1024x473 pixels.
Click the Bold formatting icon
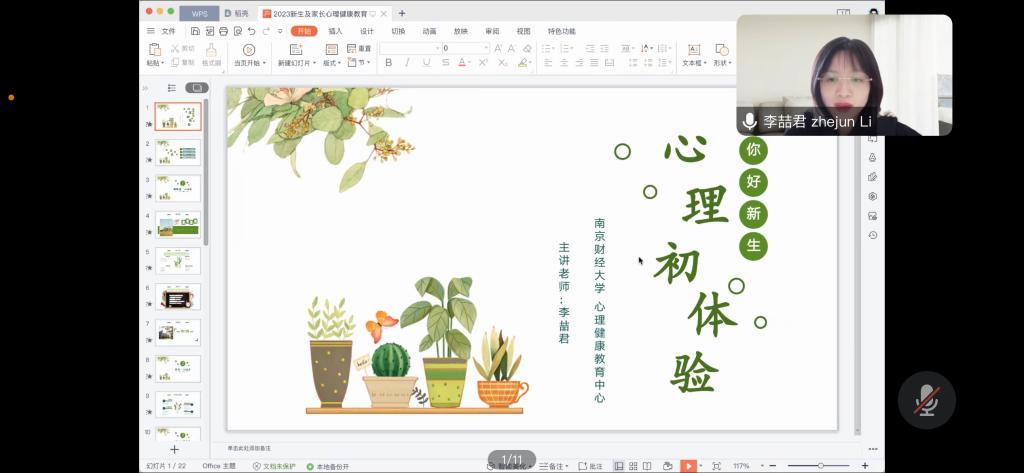[x=387, y=62]
